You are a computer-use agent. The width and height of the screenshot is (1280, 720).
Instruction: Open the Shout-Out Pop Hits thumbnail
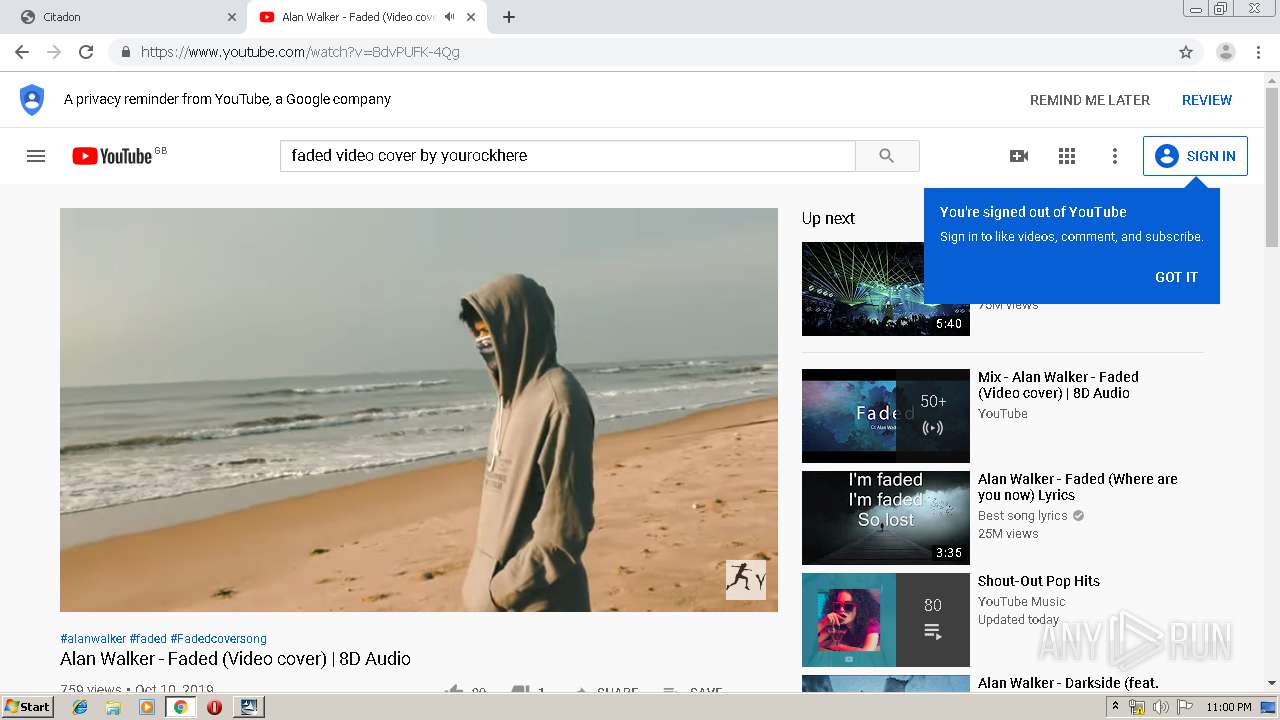(x=886, y=620)
